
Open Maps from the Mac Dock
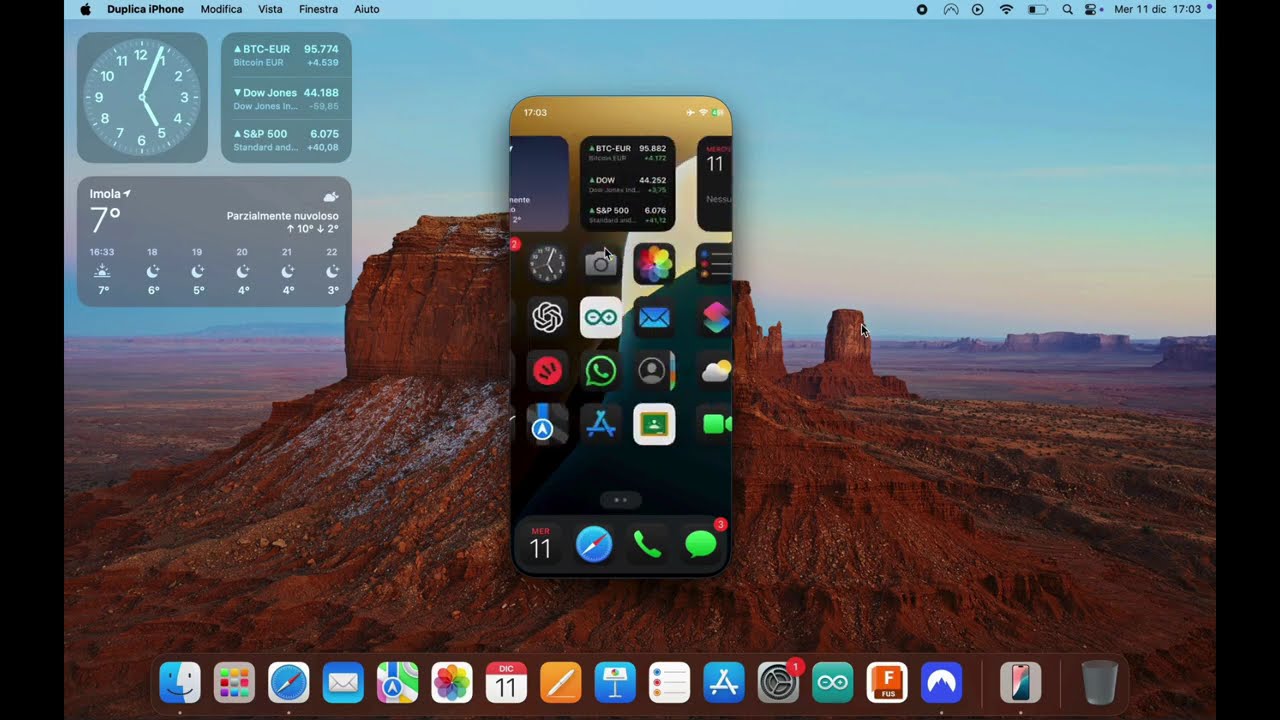[397, 683]
